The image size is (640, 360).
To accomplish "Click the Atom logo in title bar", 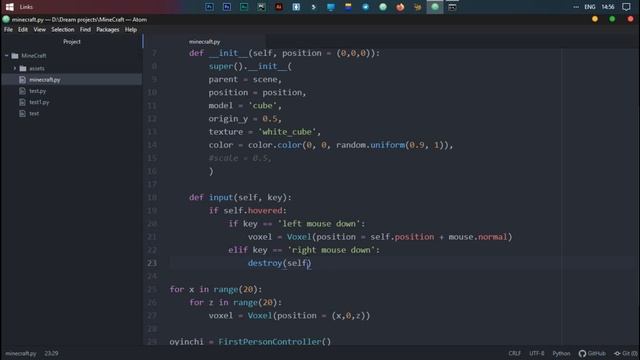I will coord(6,19).
